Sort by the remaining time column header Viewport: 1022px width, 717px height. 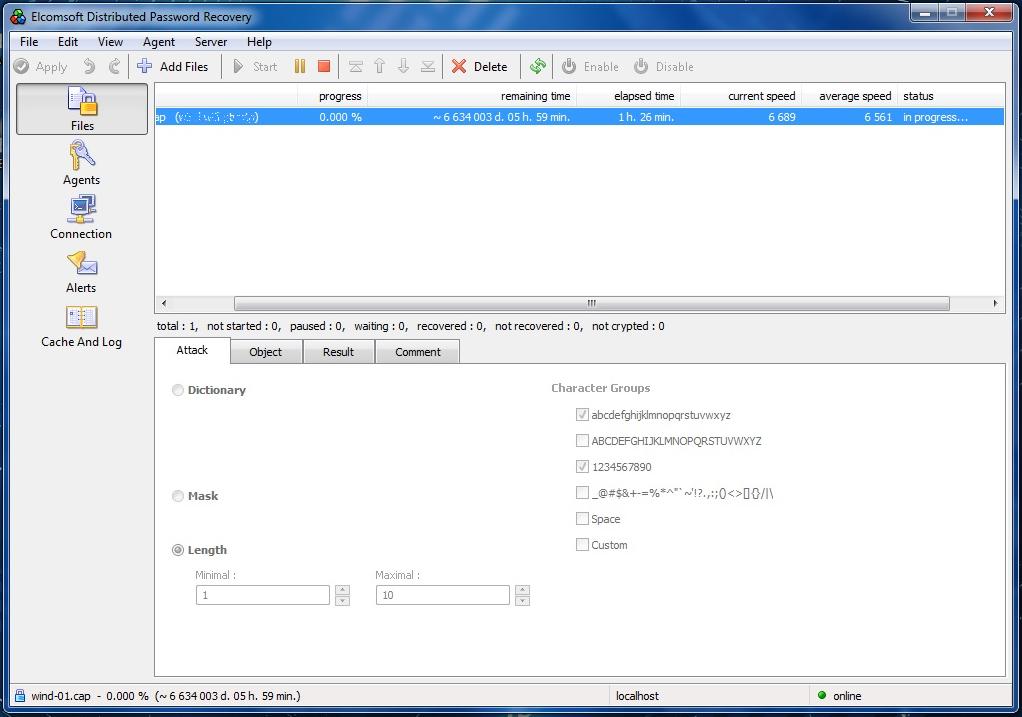[x=473, y=96]
